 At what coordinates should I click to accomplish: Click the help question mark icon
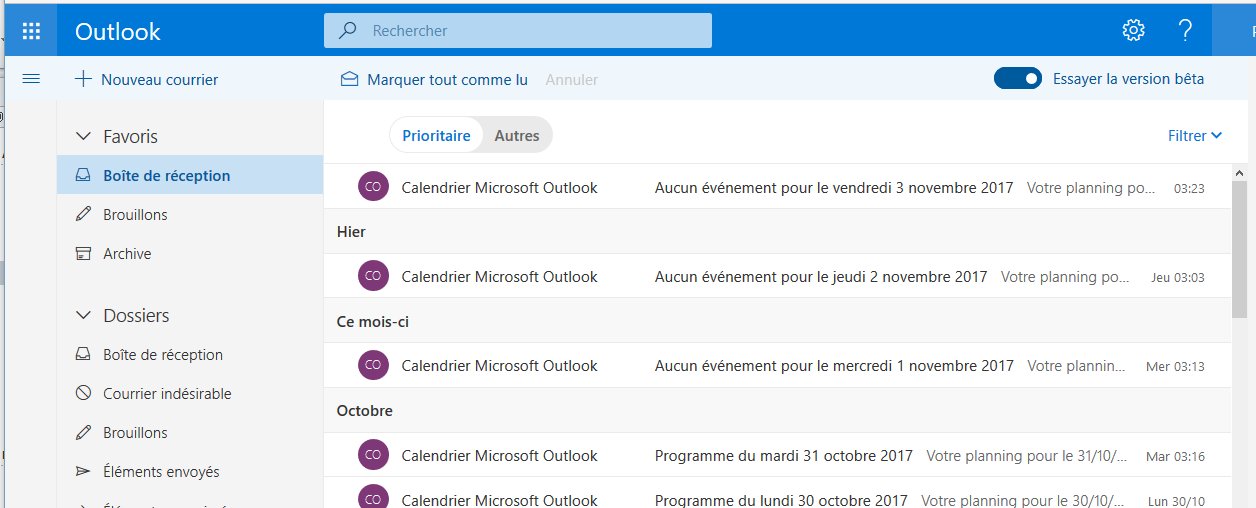(1186, 30)
